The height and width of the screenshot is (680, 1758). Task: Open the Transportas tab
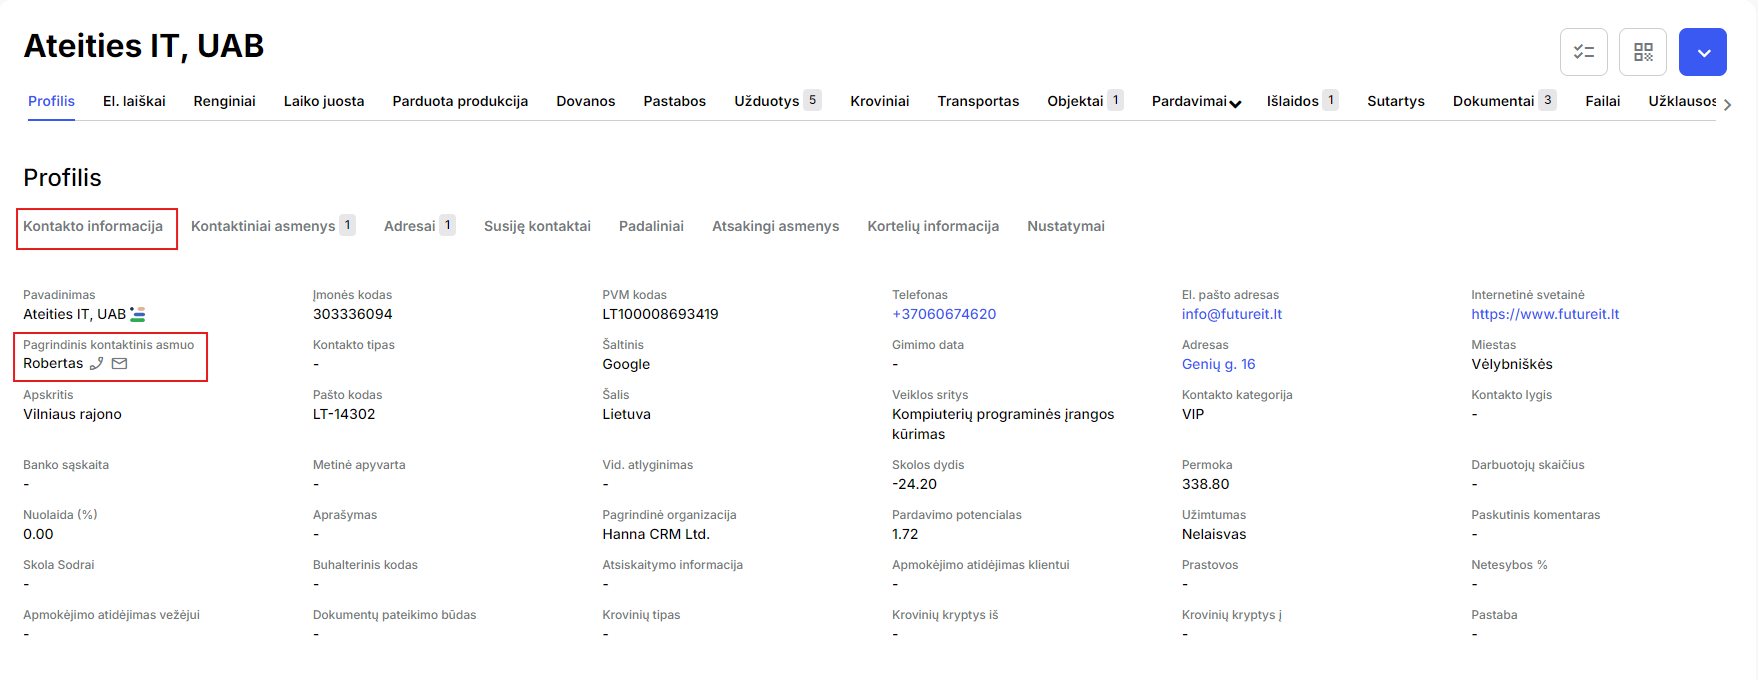point(979,101)
